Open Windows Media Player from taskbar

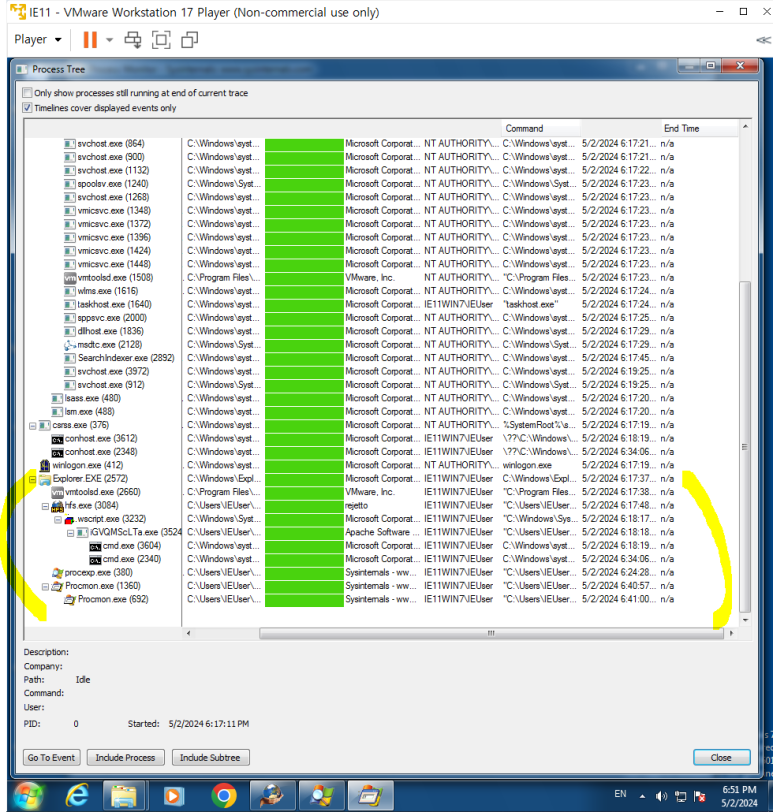click(173, 795)
